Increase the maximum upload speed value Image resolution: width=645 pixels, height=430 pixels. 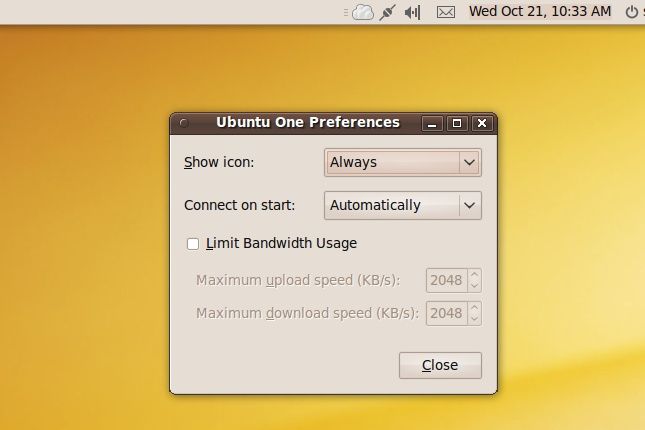(474, 274)
